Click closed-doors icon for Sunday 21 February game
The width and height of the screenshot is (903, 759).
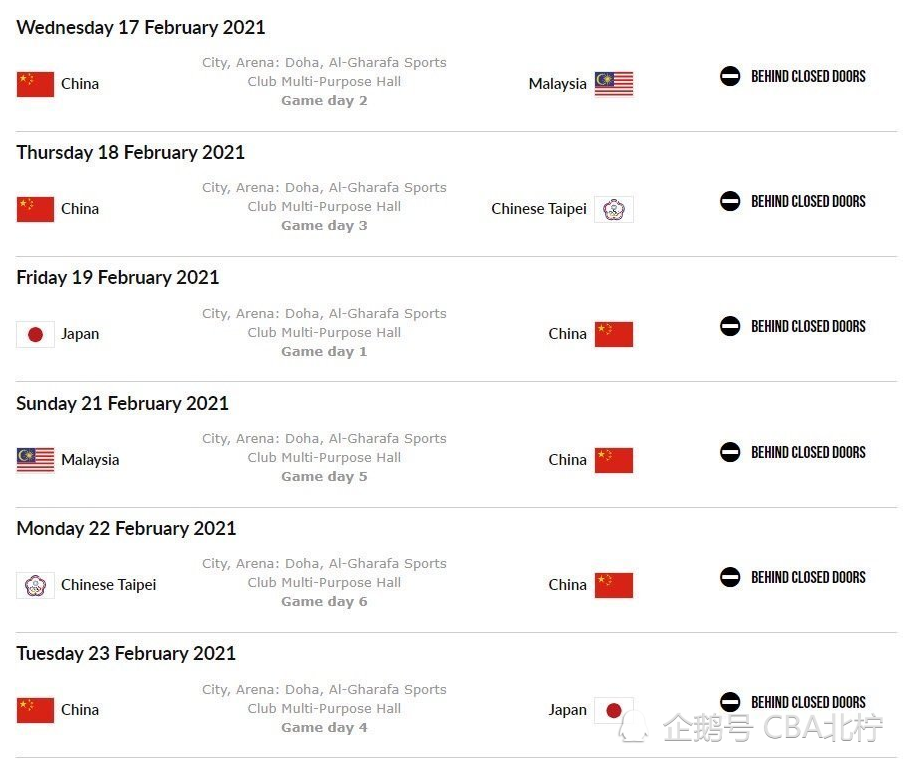click(730, 452)
